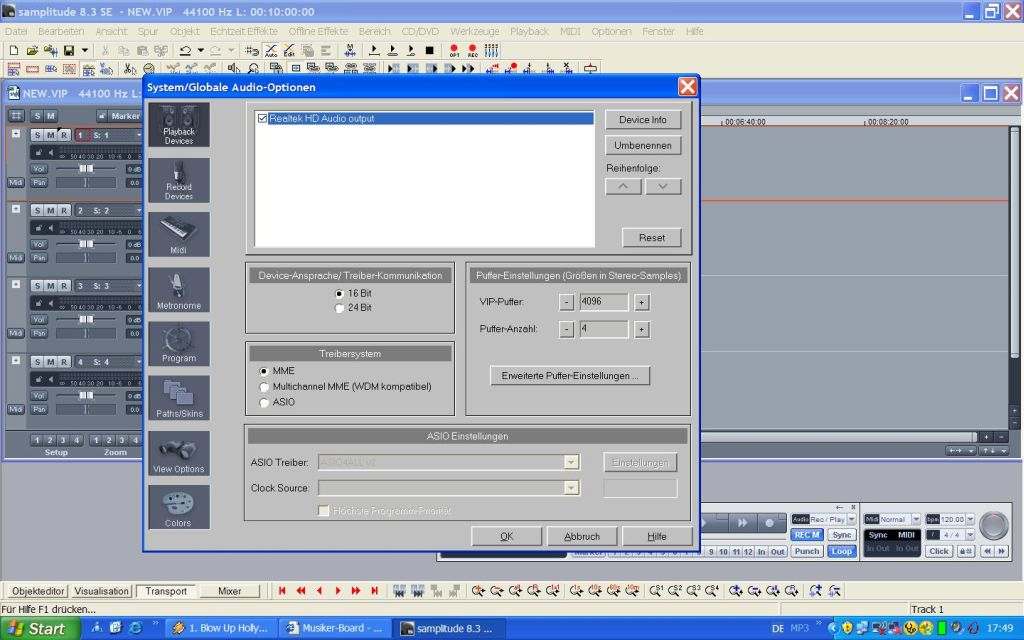Click the transport fast-forward button
Screen dimensions: 1024x640
[743, 522]
